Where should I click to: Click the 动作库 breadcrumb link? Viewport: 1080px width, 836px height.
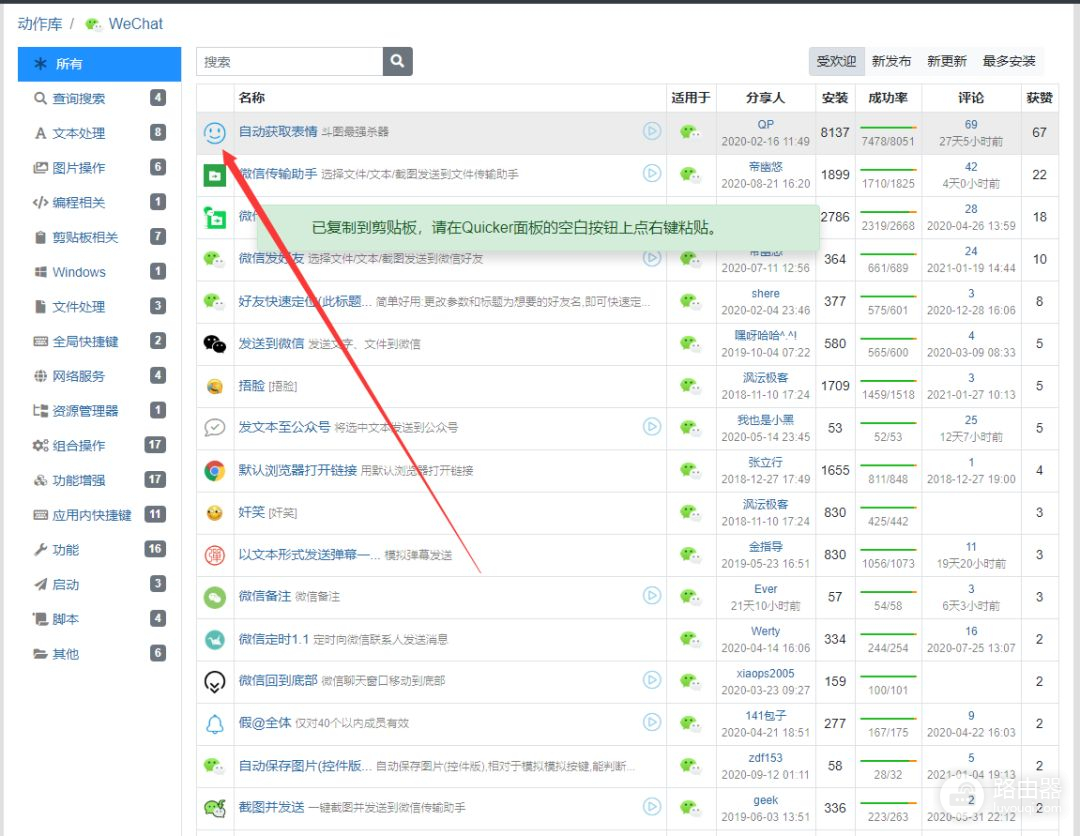pos(40,23)
